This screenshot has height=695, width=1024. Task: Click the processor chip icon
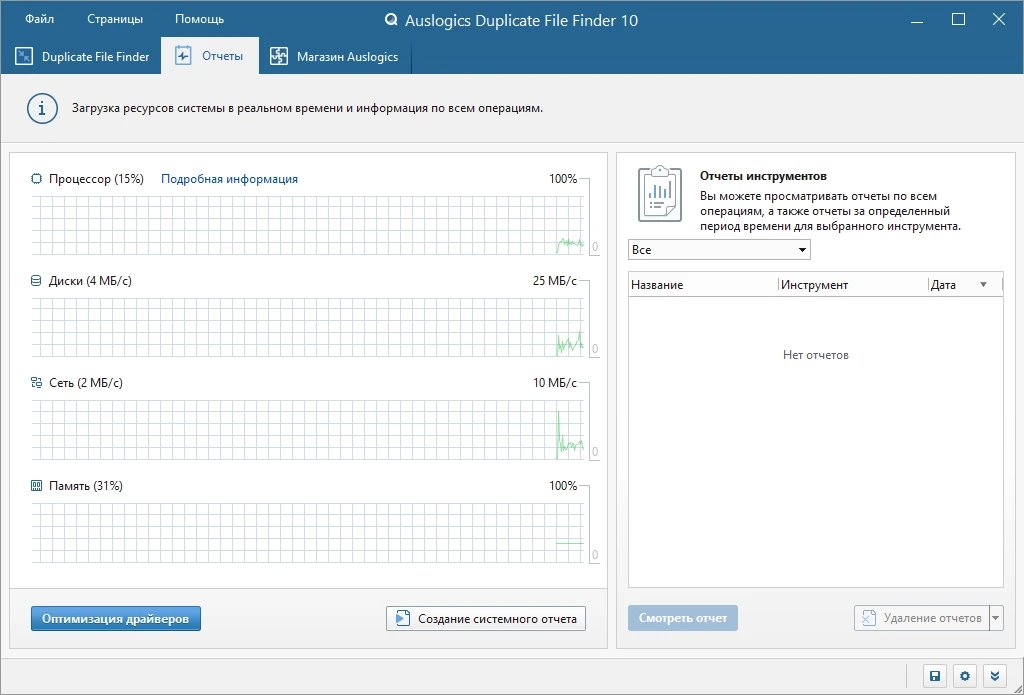click(37, 179)
